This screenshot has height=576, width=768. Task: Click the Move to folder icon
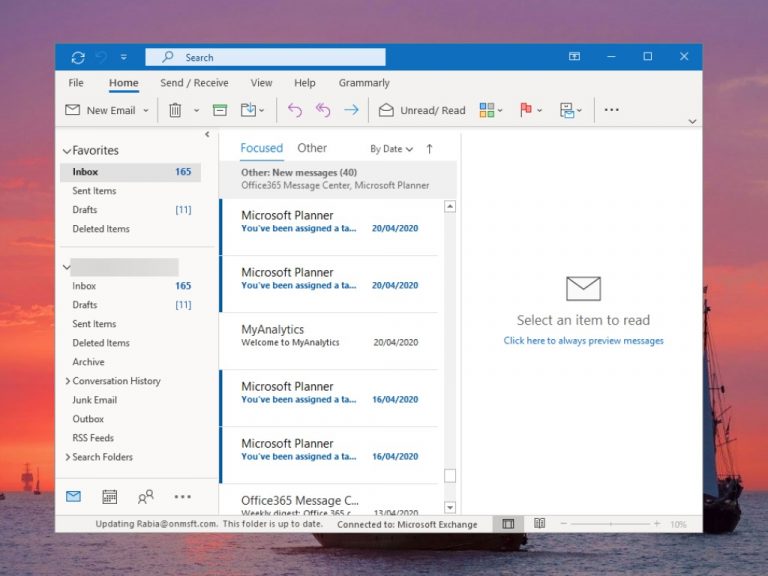coord(249,110)
